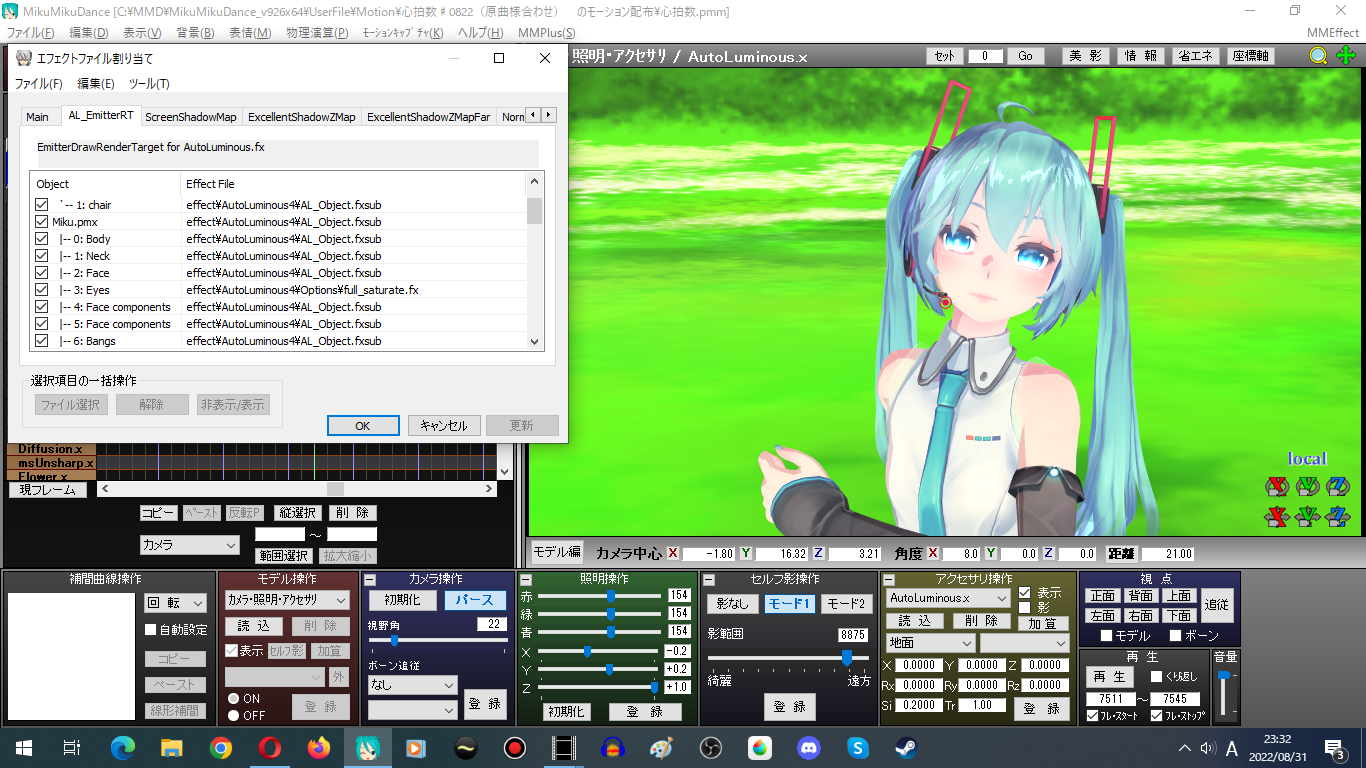Open the empty dropdown beside 地面
The image size is (1366, 768).
click(1025, 643)
